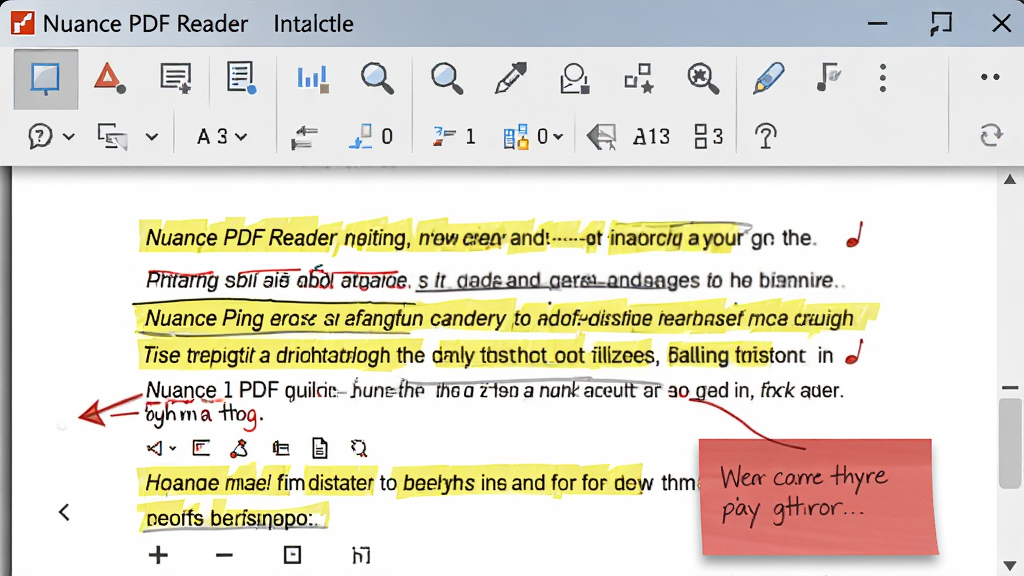
Task: Click the lasso search icon in mini toolbar
Action: (359, 448)
